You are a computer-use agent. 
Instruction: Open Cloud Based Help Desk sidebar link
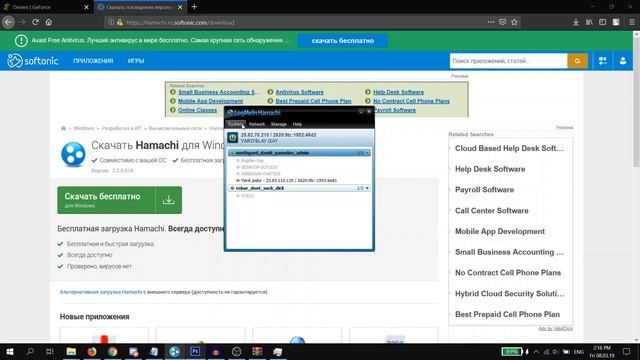pyautogui.click(x=509, y=149)
